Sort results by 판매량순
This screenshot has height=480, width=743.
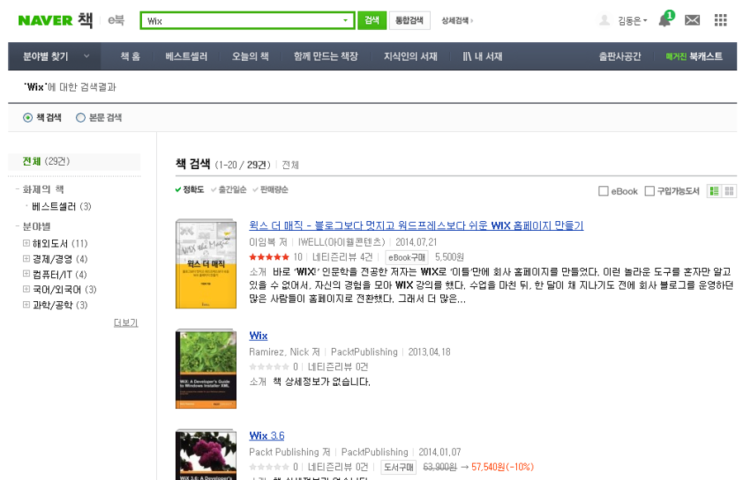pos(270,190)
